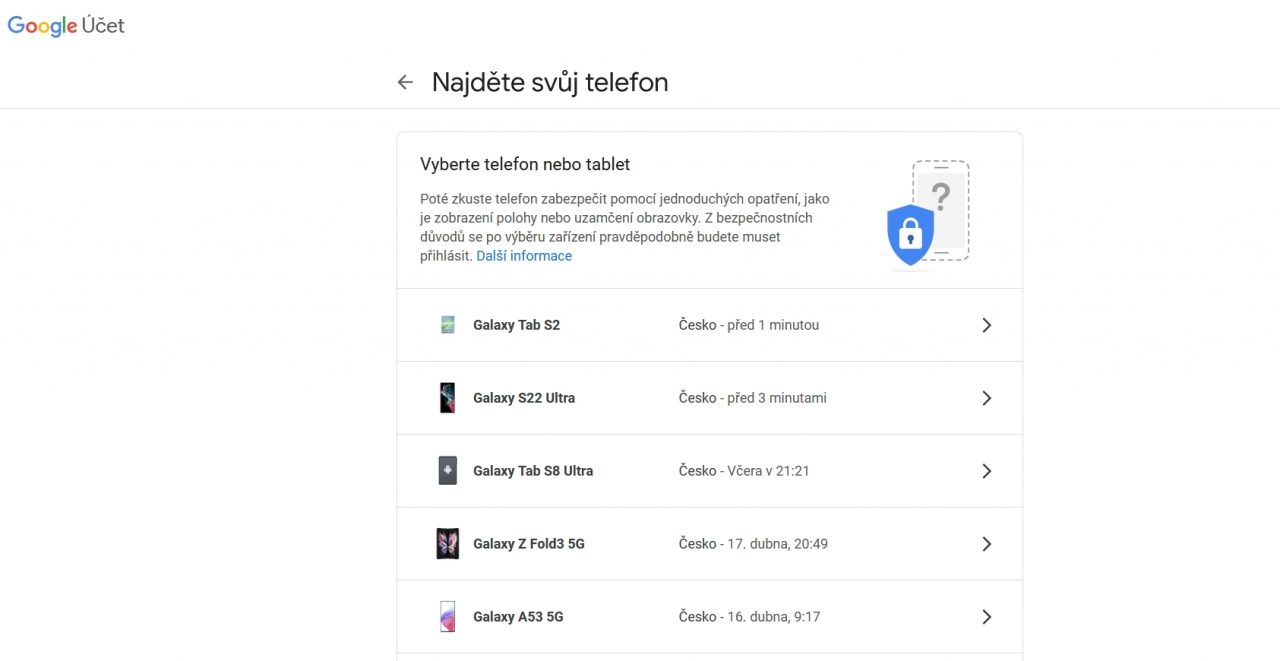Select the Galaxy S22 Ultra device name
The image size is (1280, 661).
(x=524, y=398)
